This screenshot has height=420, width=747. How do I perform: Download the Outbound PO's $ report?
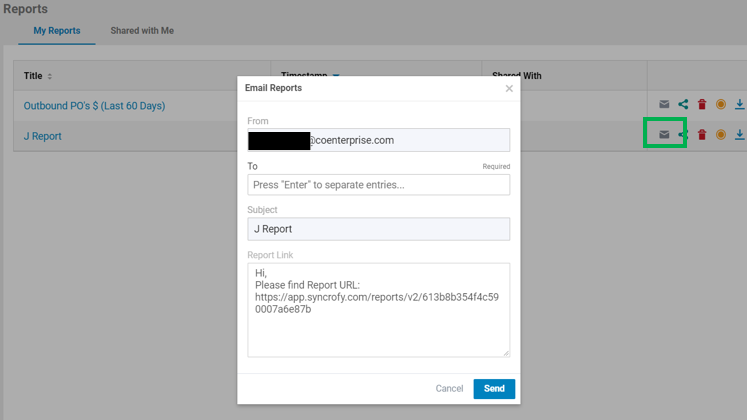(739, 104)
